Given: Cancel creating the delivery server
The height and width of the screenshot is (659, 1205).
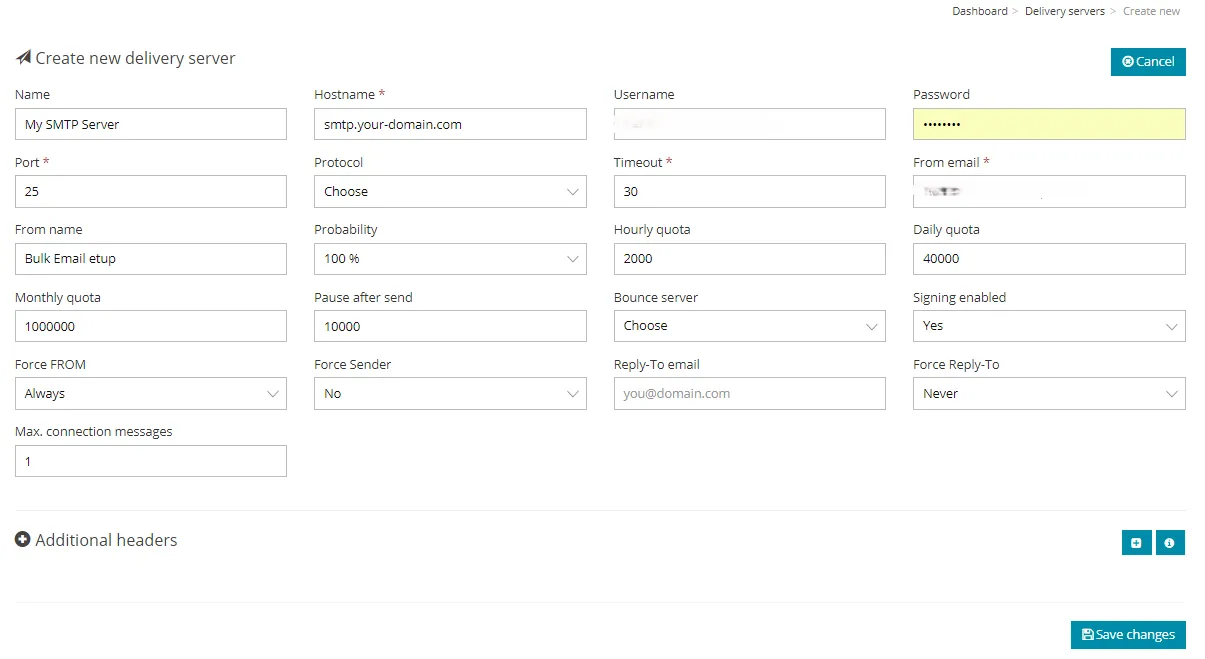Looking at the screenshot, I should tap(1147, 62).
